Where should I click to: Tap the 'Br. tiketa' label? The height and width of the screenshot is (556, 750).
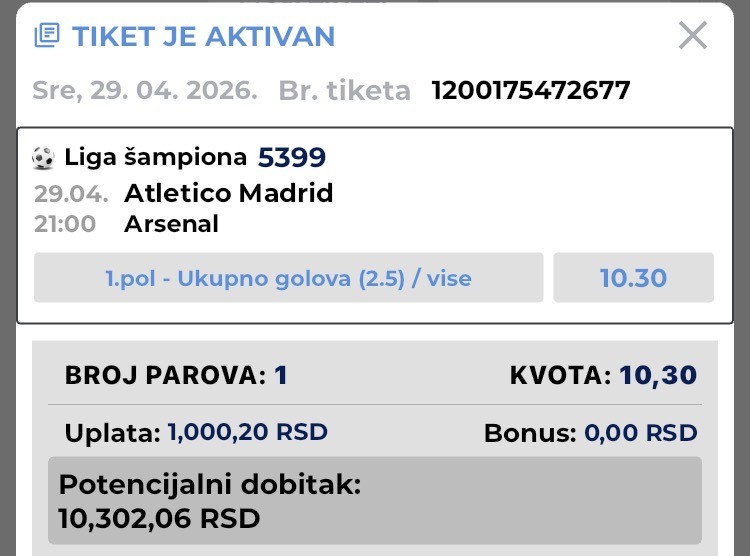coord(344,91)
